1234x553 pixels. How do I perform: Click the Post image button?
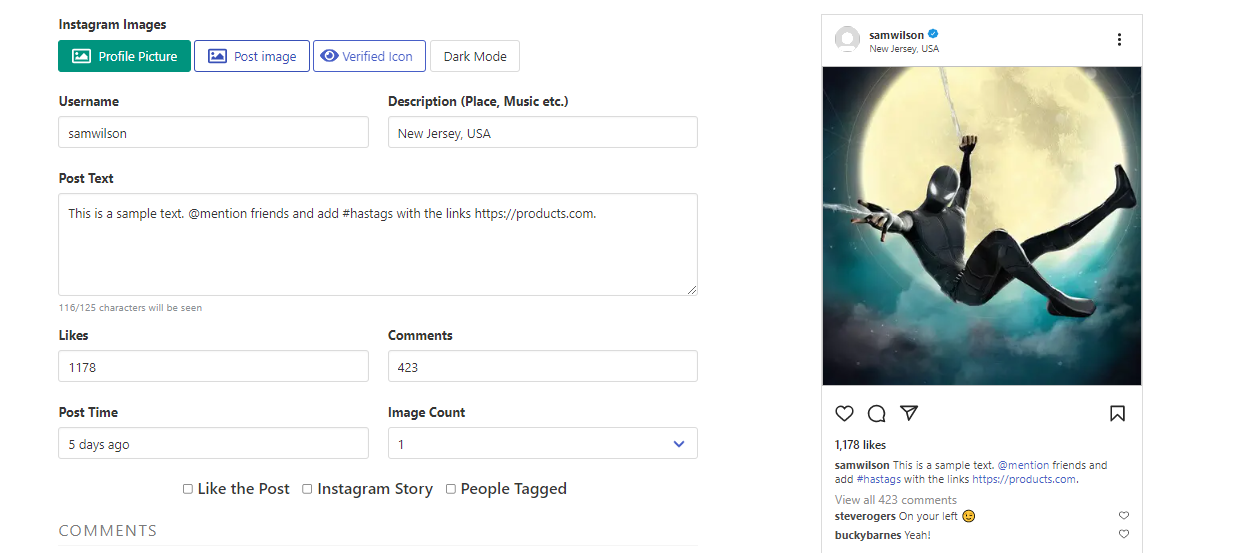pyautogui.click(x=252, y=56)
